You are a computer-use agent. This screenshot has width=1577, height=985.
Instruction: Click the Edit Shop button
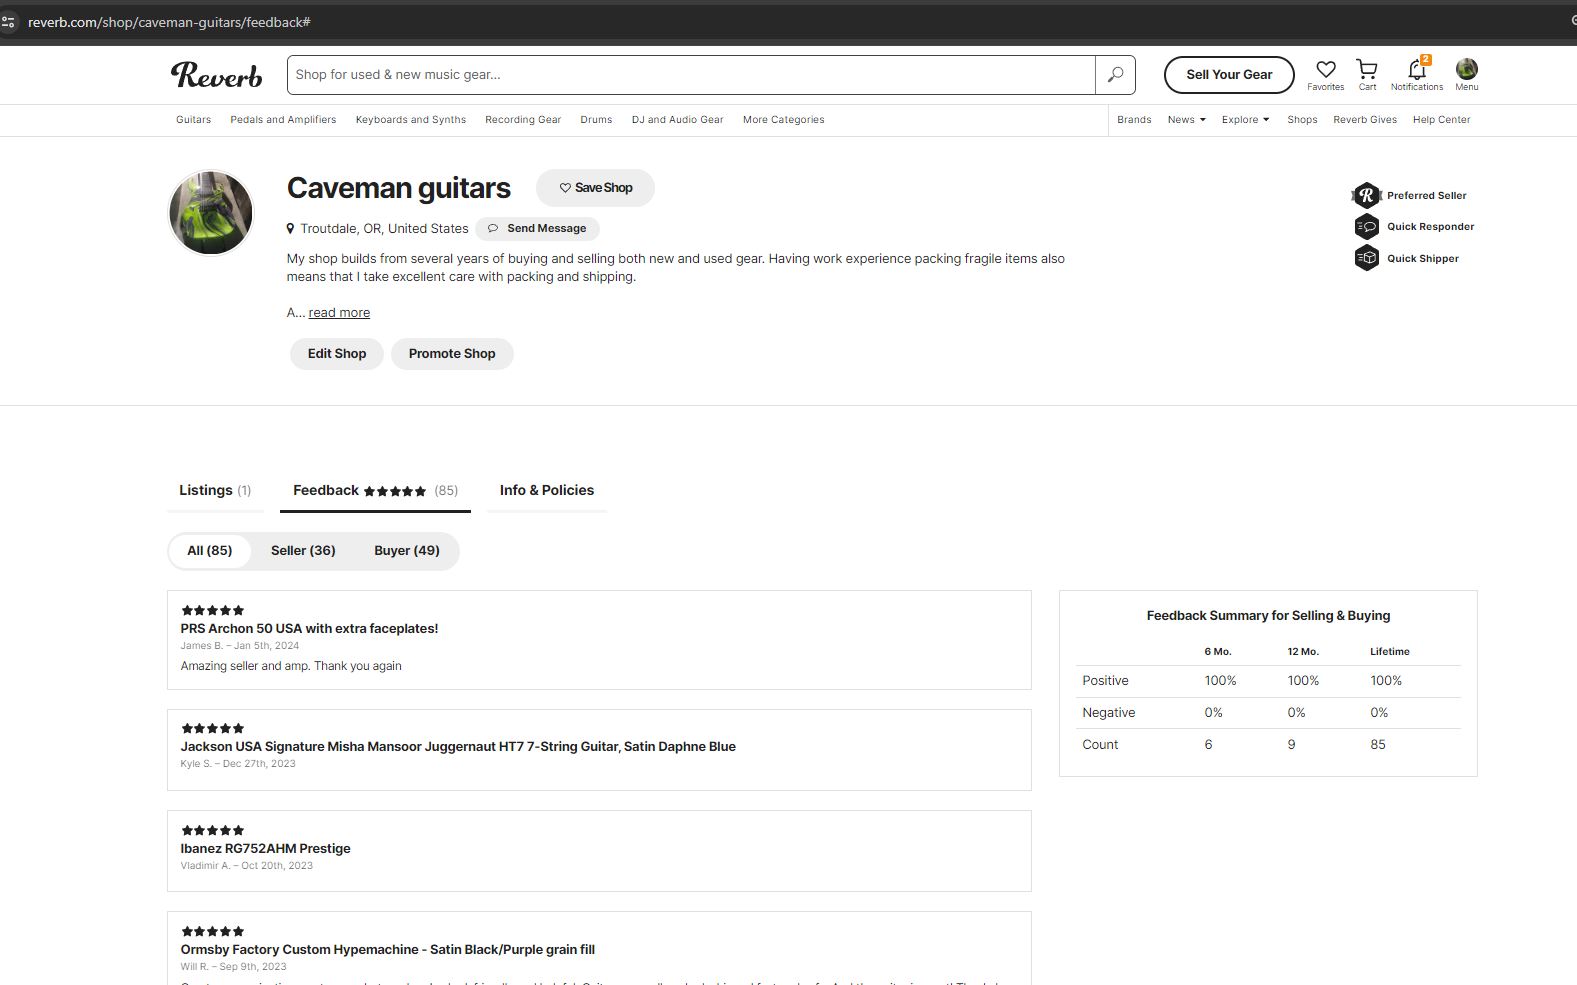click(x=337, y=354)
